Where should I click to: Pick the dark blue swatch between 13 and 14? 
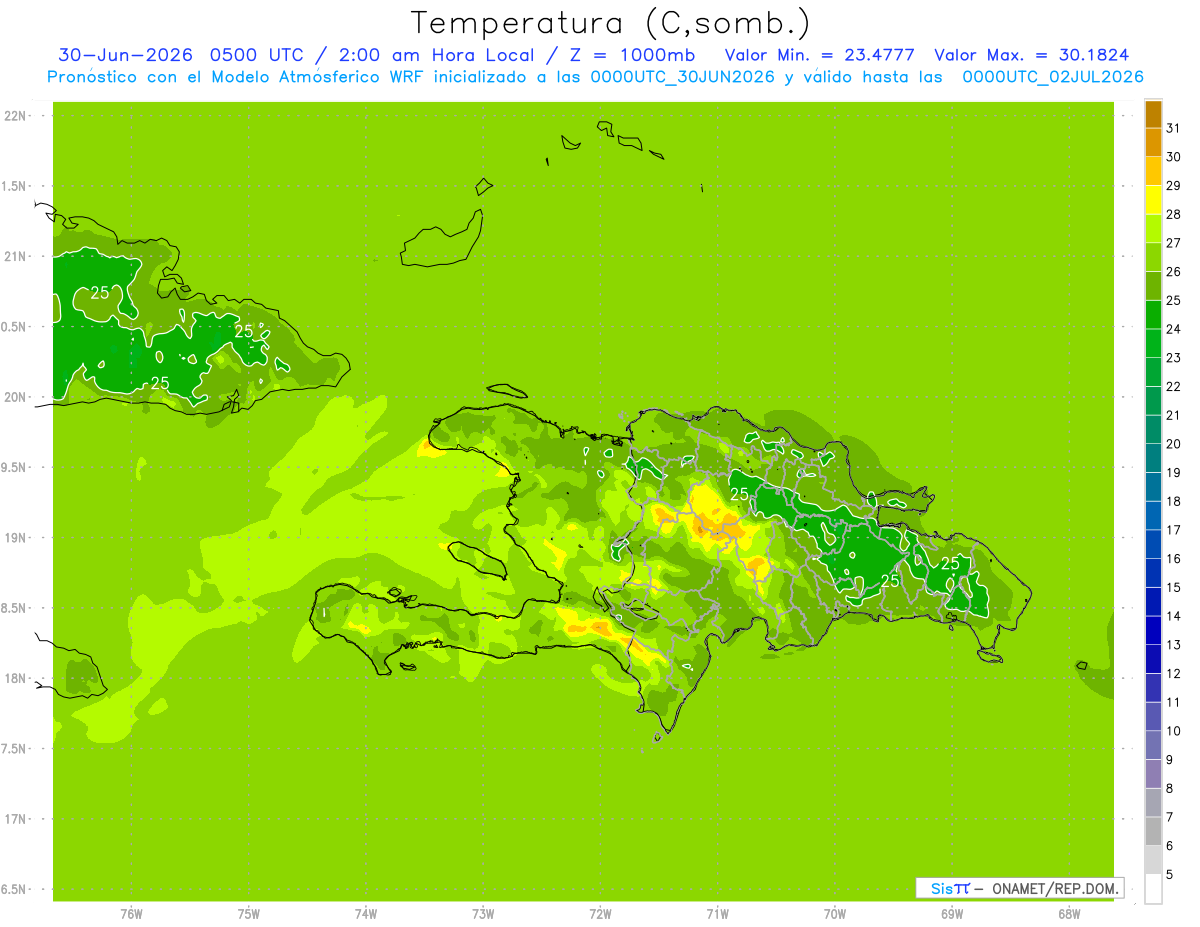point(1153,631)
